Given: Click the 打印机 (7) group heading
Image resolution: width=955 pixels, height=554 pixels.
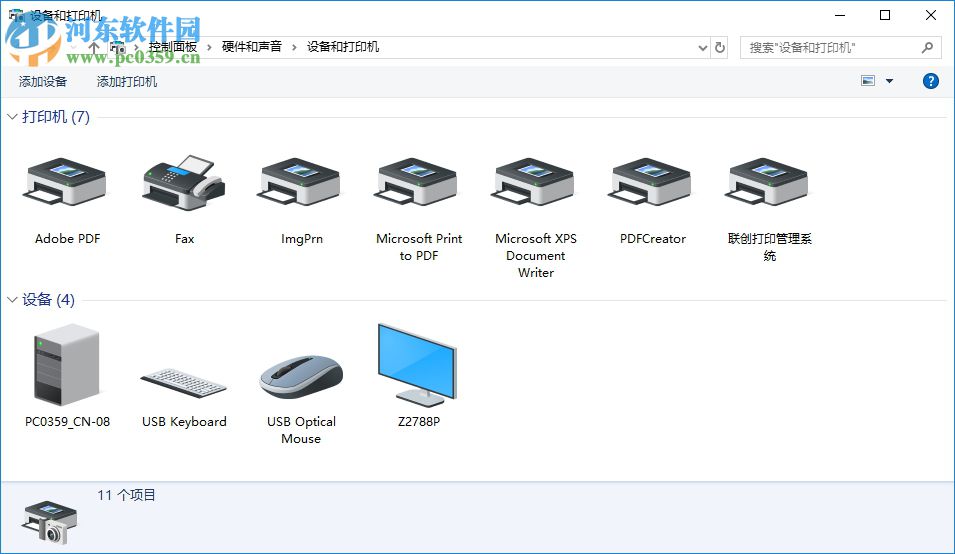Looking at the screenshot, I should point(56,116).
